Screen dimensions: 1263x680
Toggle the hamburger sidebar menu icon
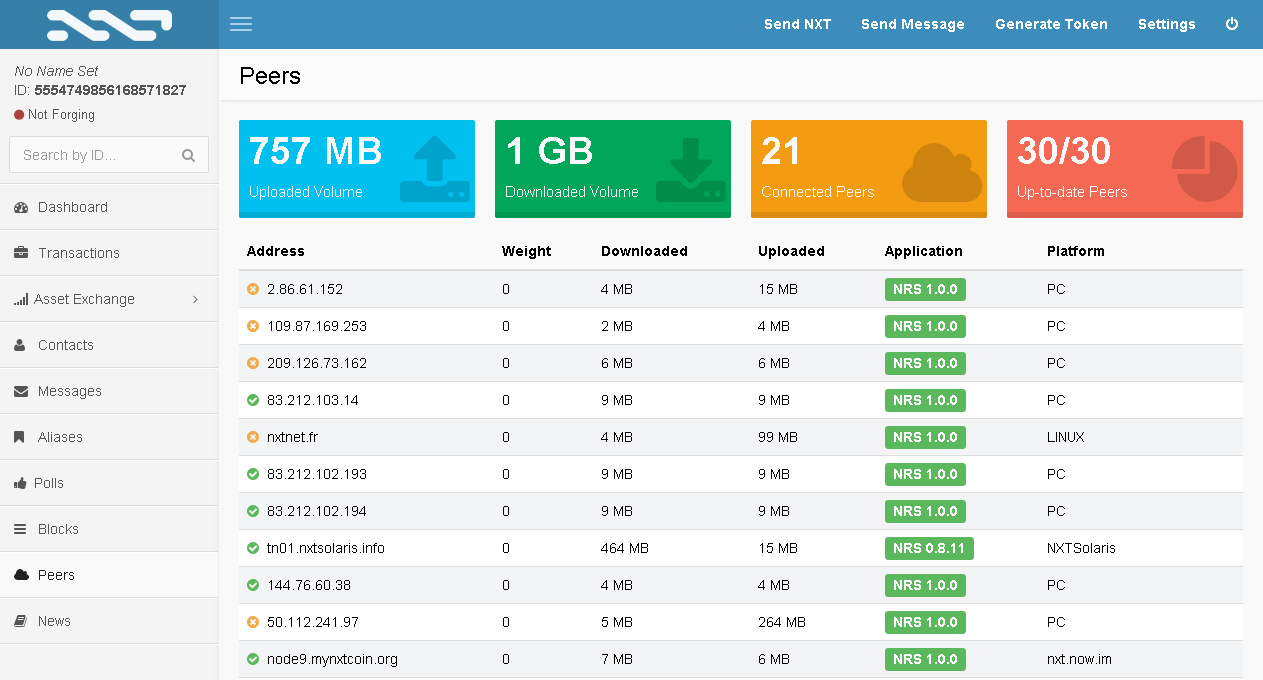(x=241, y=24)
